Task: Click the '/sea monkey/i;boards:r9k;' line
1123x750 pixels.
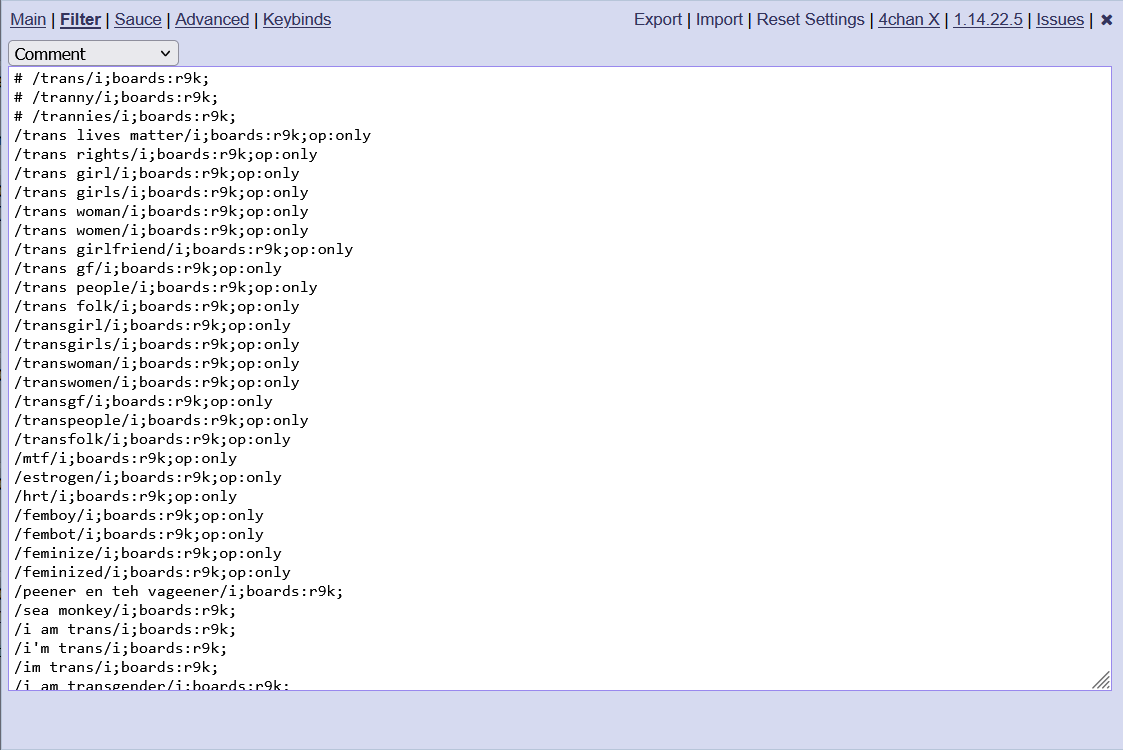Action: 125,610
